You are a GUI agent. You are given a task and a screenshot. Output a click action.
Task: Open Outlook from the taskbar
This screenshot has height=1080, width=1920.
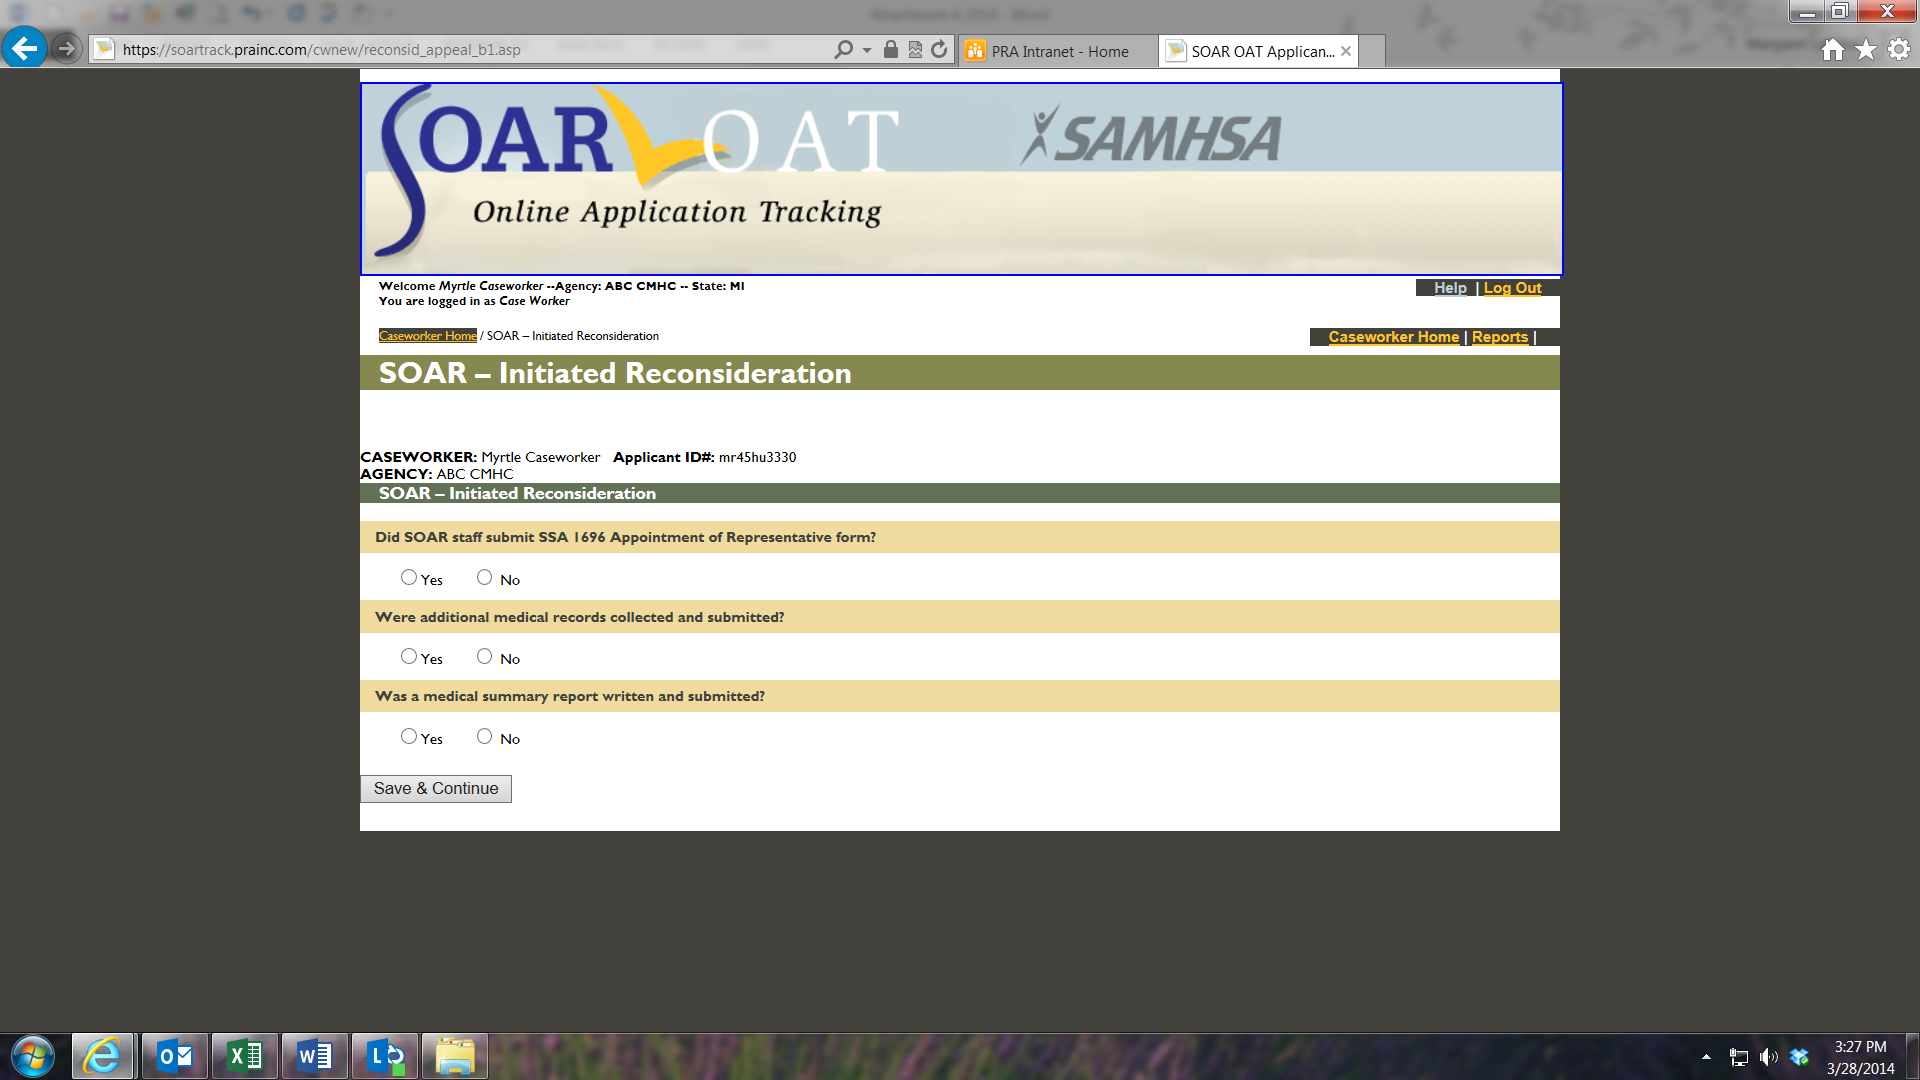(175, 1056)
